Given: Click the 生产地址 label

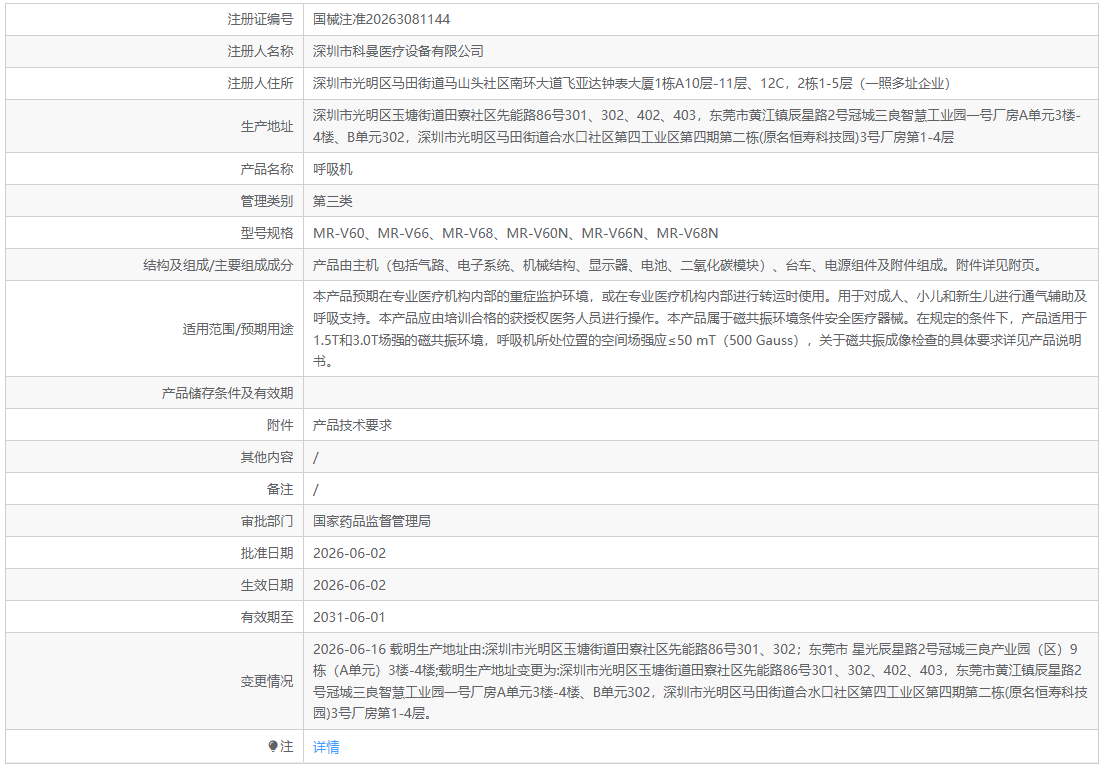Looking at the screenshot, I should (x=267, y=126).
